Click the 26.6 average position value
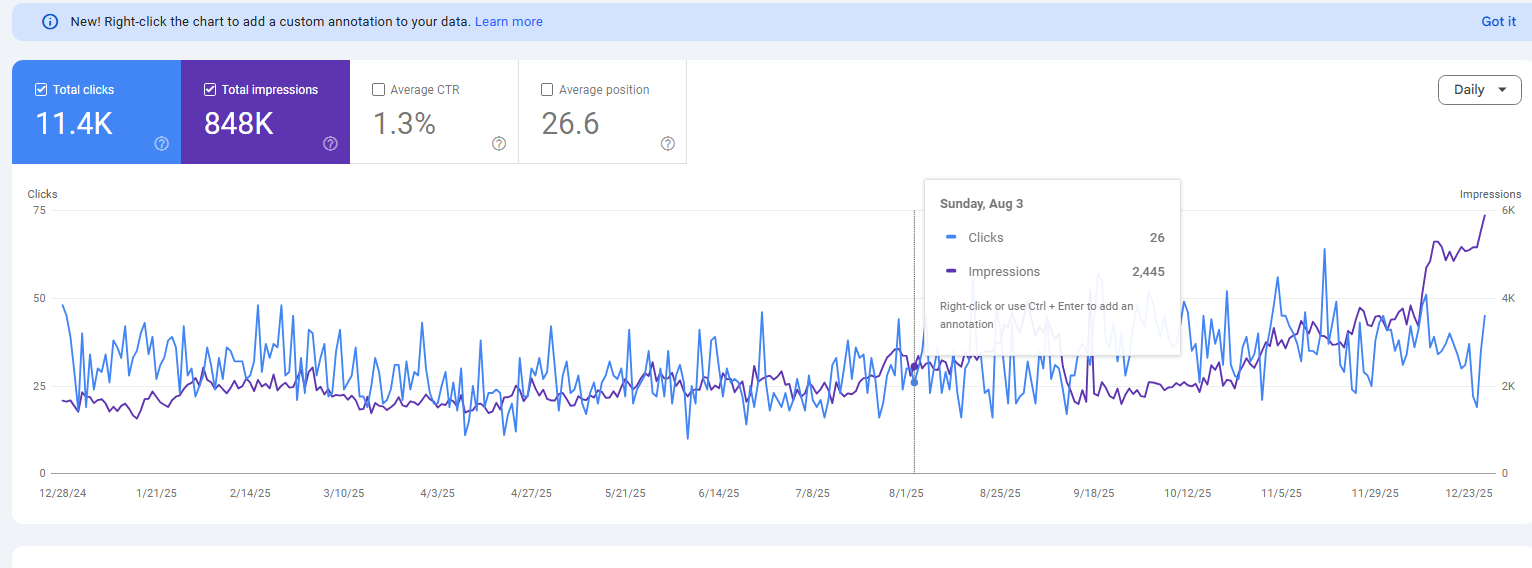The height and width of the screenshot is (568, 1532). 570,124
